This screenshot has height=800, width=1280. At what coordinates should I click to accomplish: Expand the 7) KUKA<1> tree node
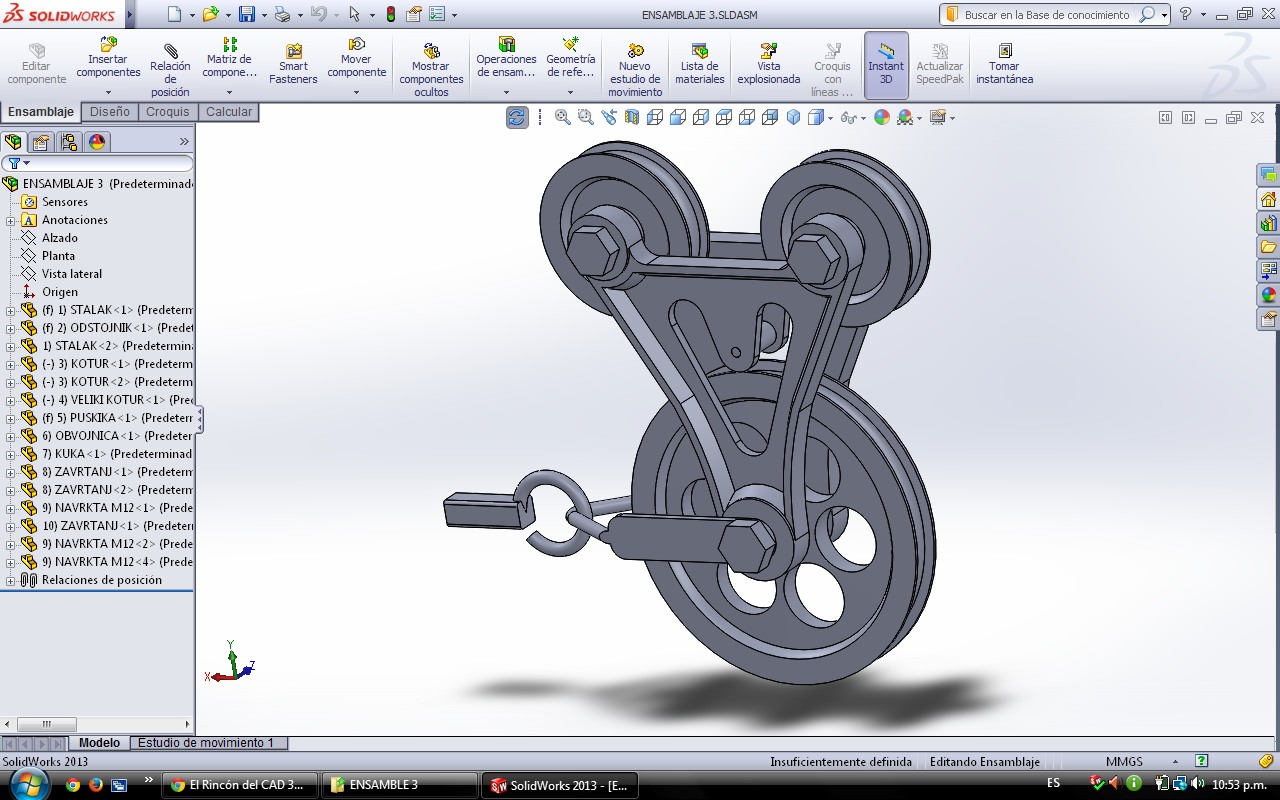coord(10,454)
